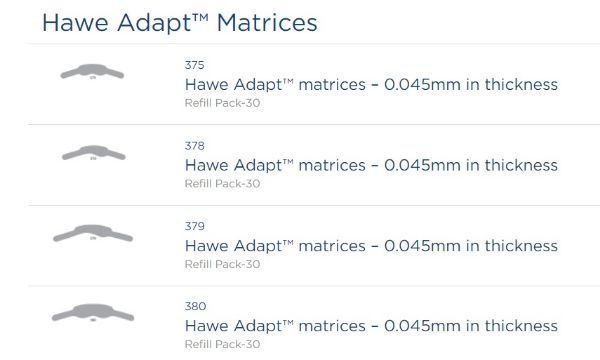Image resolution: width=600 pixels, height=360 pixels.
Task: Click the matrix image for product 378
Action: pos(94,152)
